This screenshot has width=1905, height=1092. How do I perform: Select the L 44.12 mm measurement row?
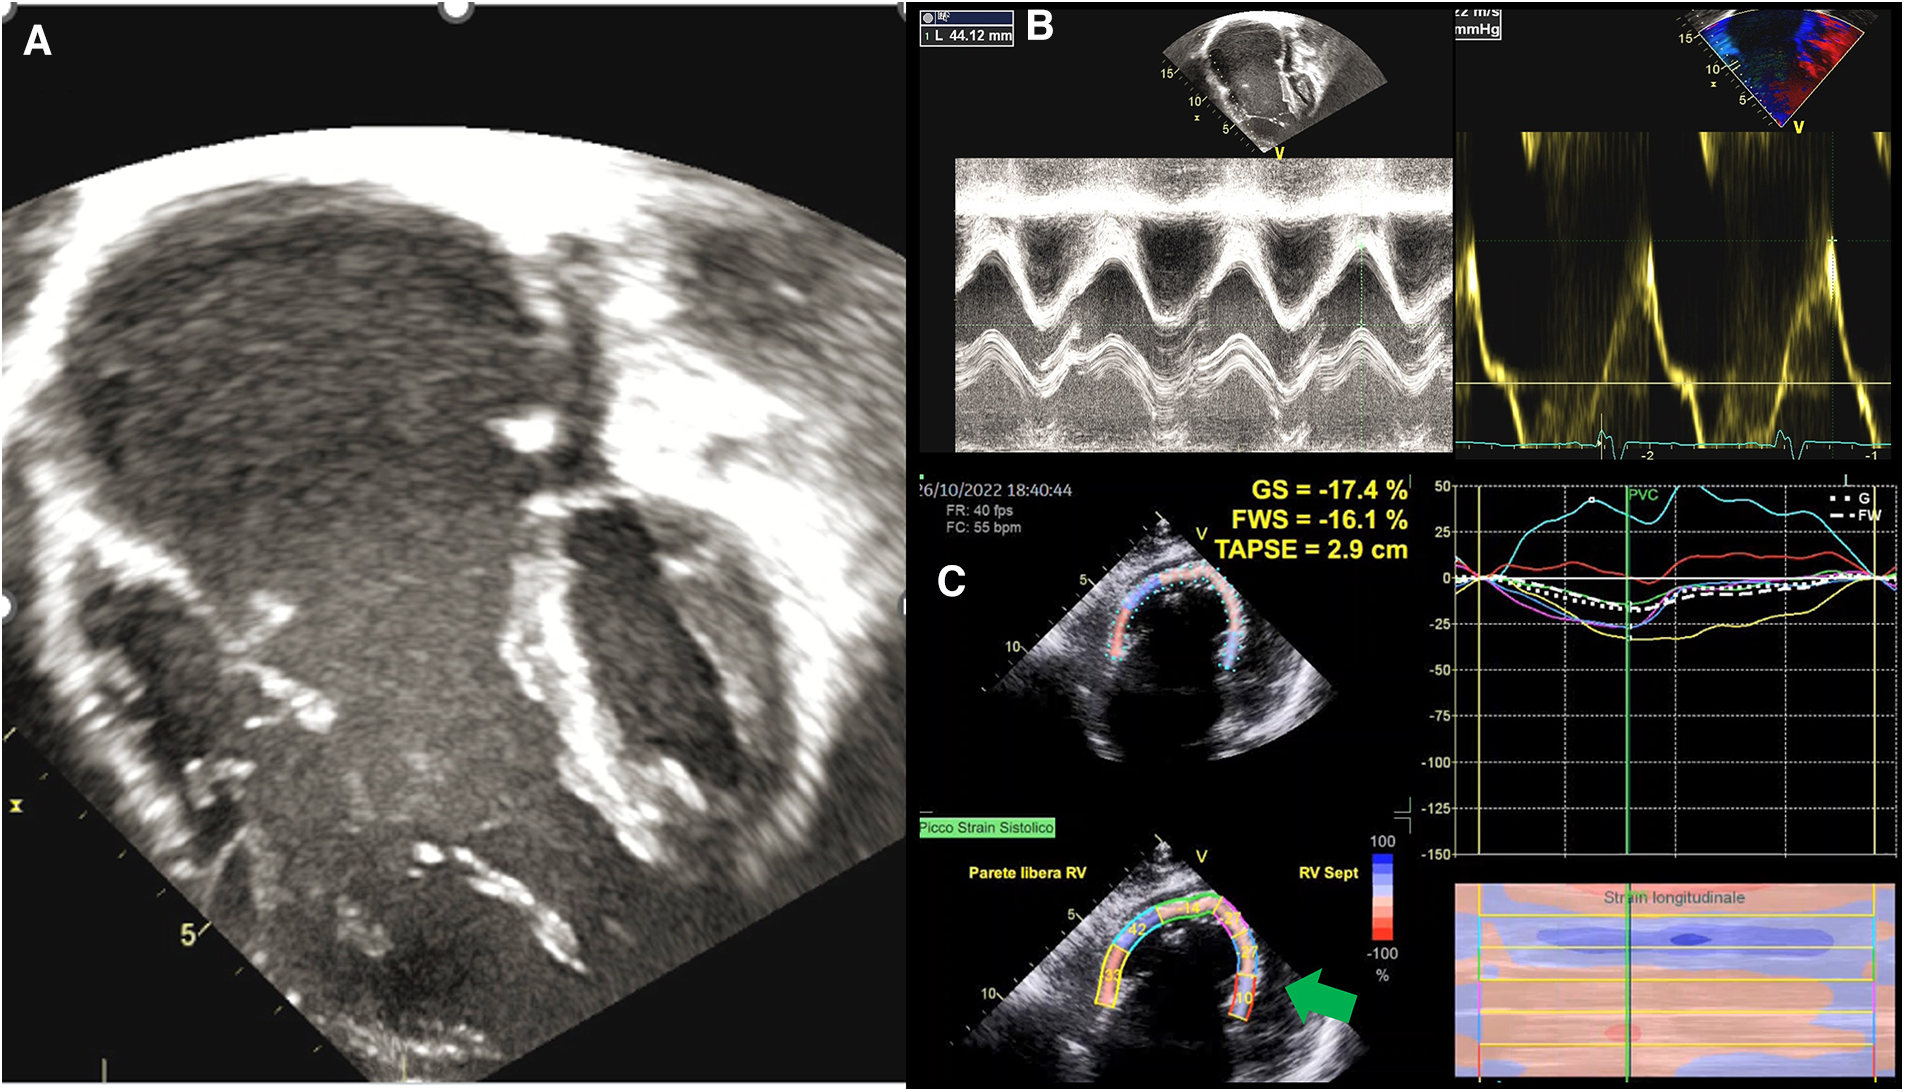coord(967,36)
